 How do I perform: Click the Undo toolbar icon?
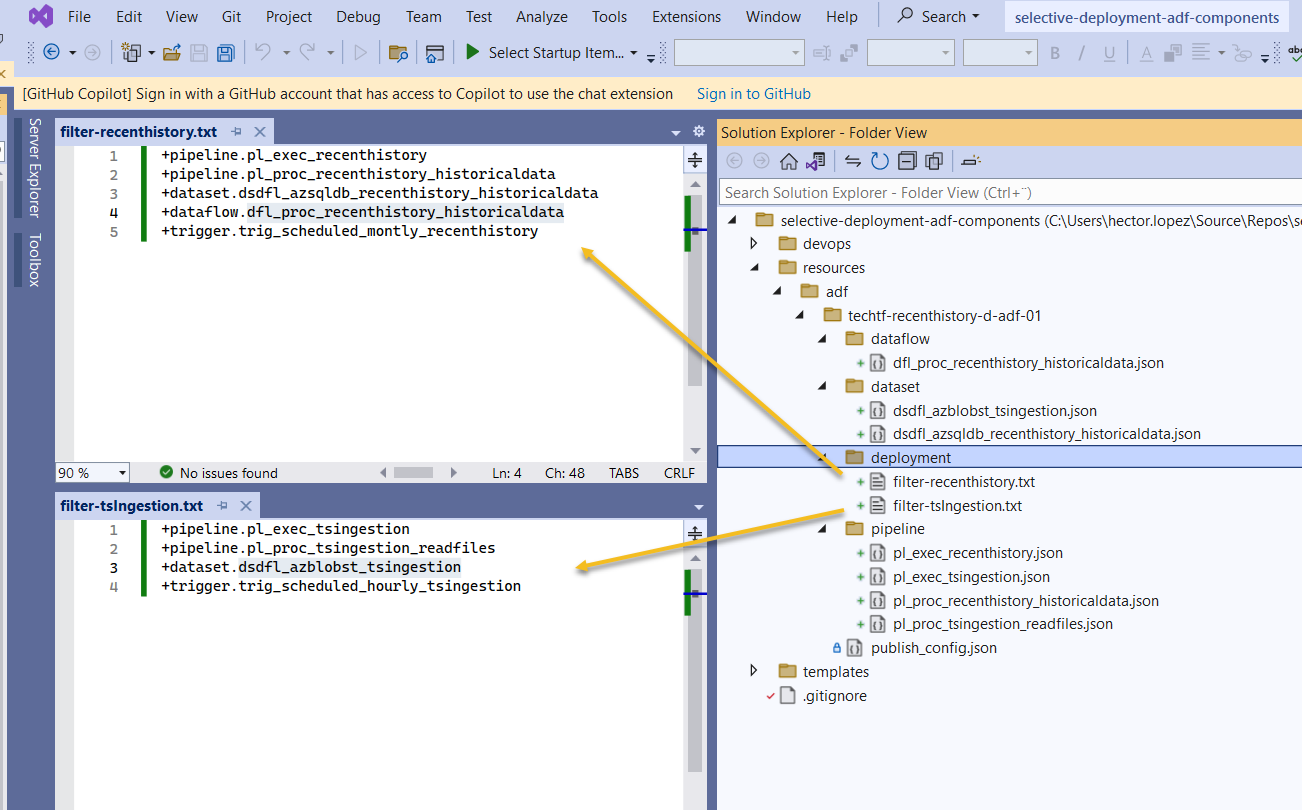(x=262, y=53)
